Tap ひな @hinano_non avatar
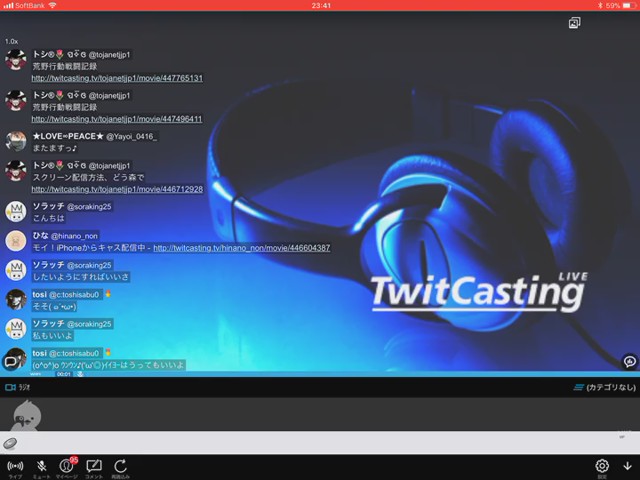Viewport: 640px width, 480px height. 16,241
